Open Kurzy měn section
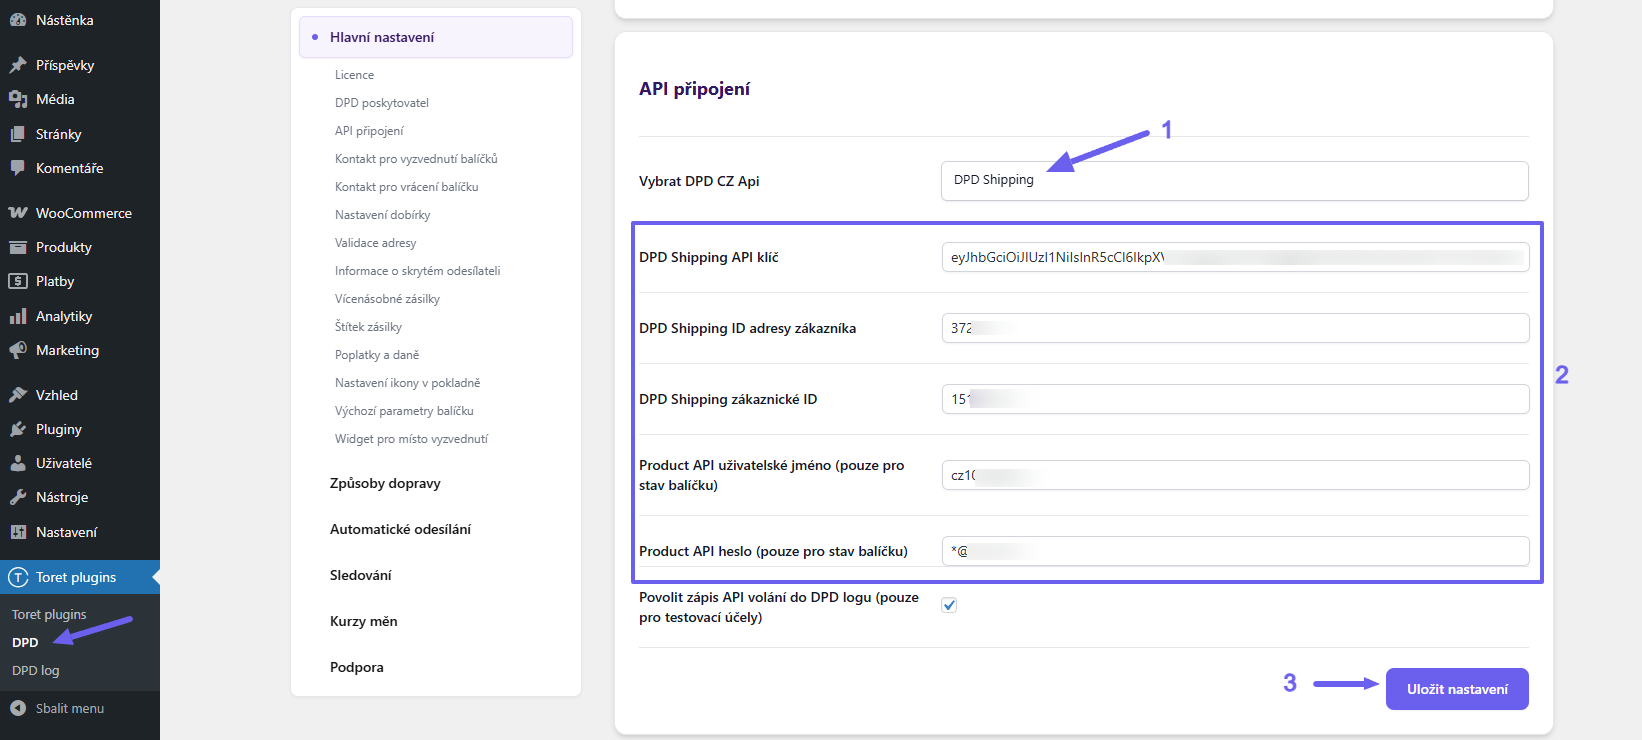Viewport: 1642px width, 740px height. tap(364, 621)
